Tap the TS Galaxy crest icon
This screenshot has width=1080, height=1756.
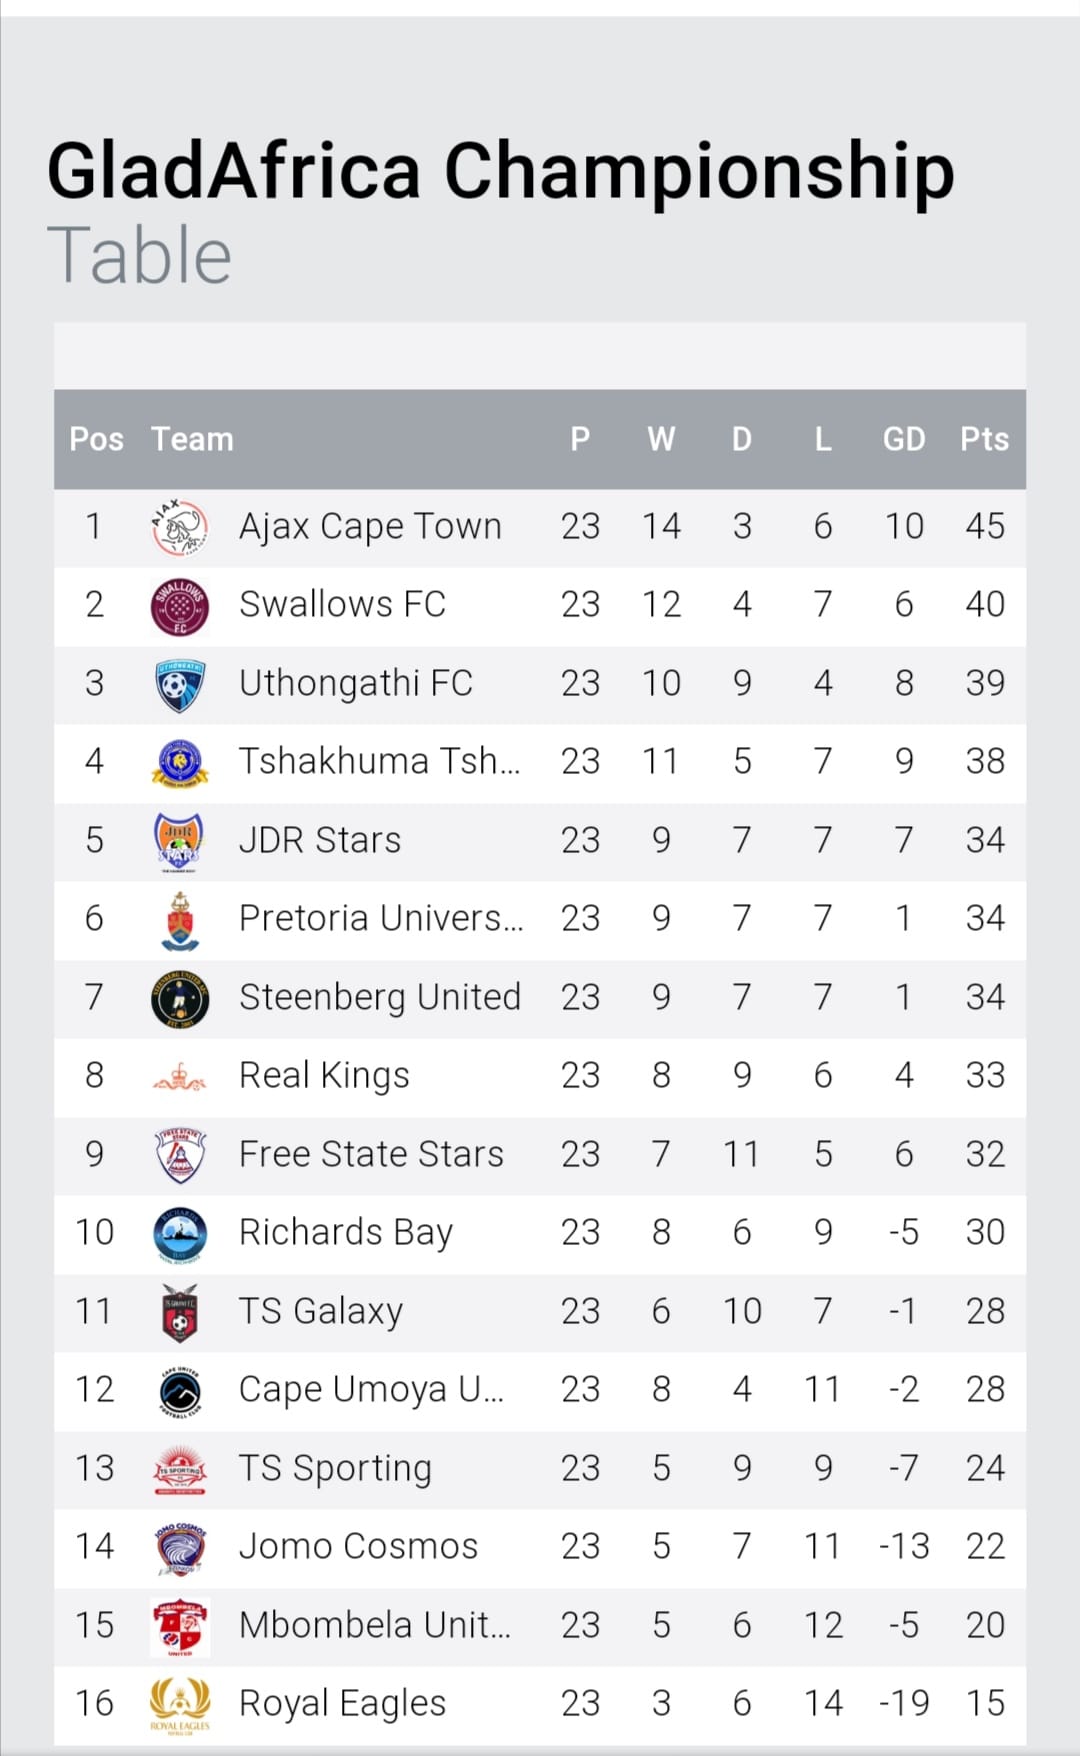[x=180, y=1312]
